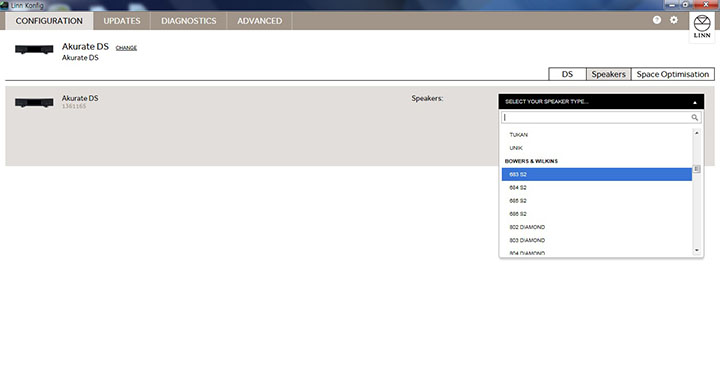Click the Akurate DS device image in header

pyautogui.click(x=34, y=49)
